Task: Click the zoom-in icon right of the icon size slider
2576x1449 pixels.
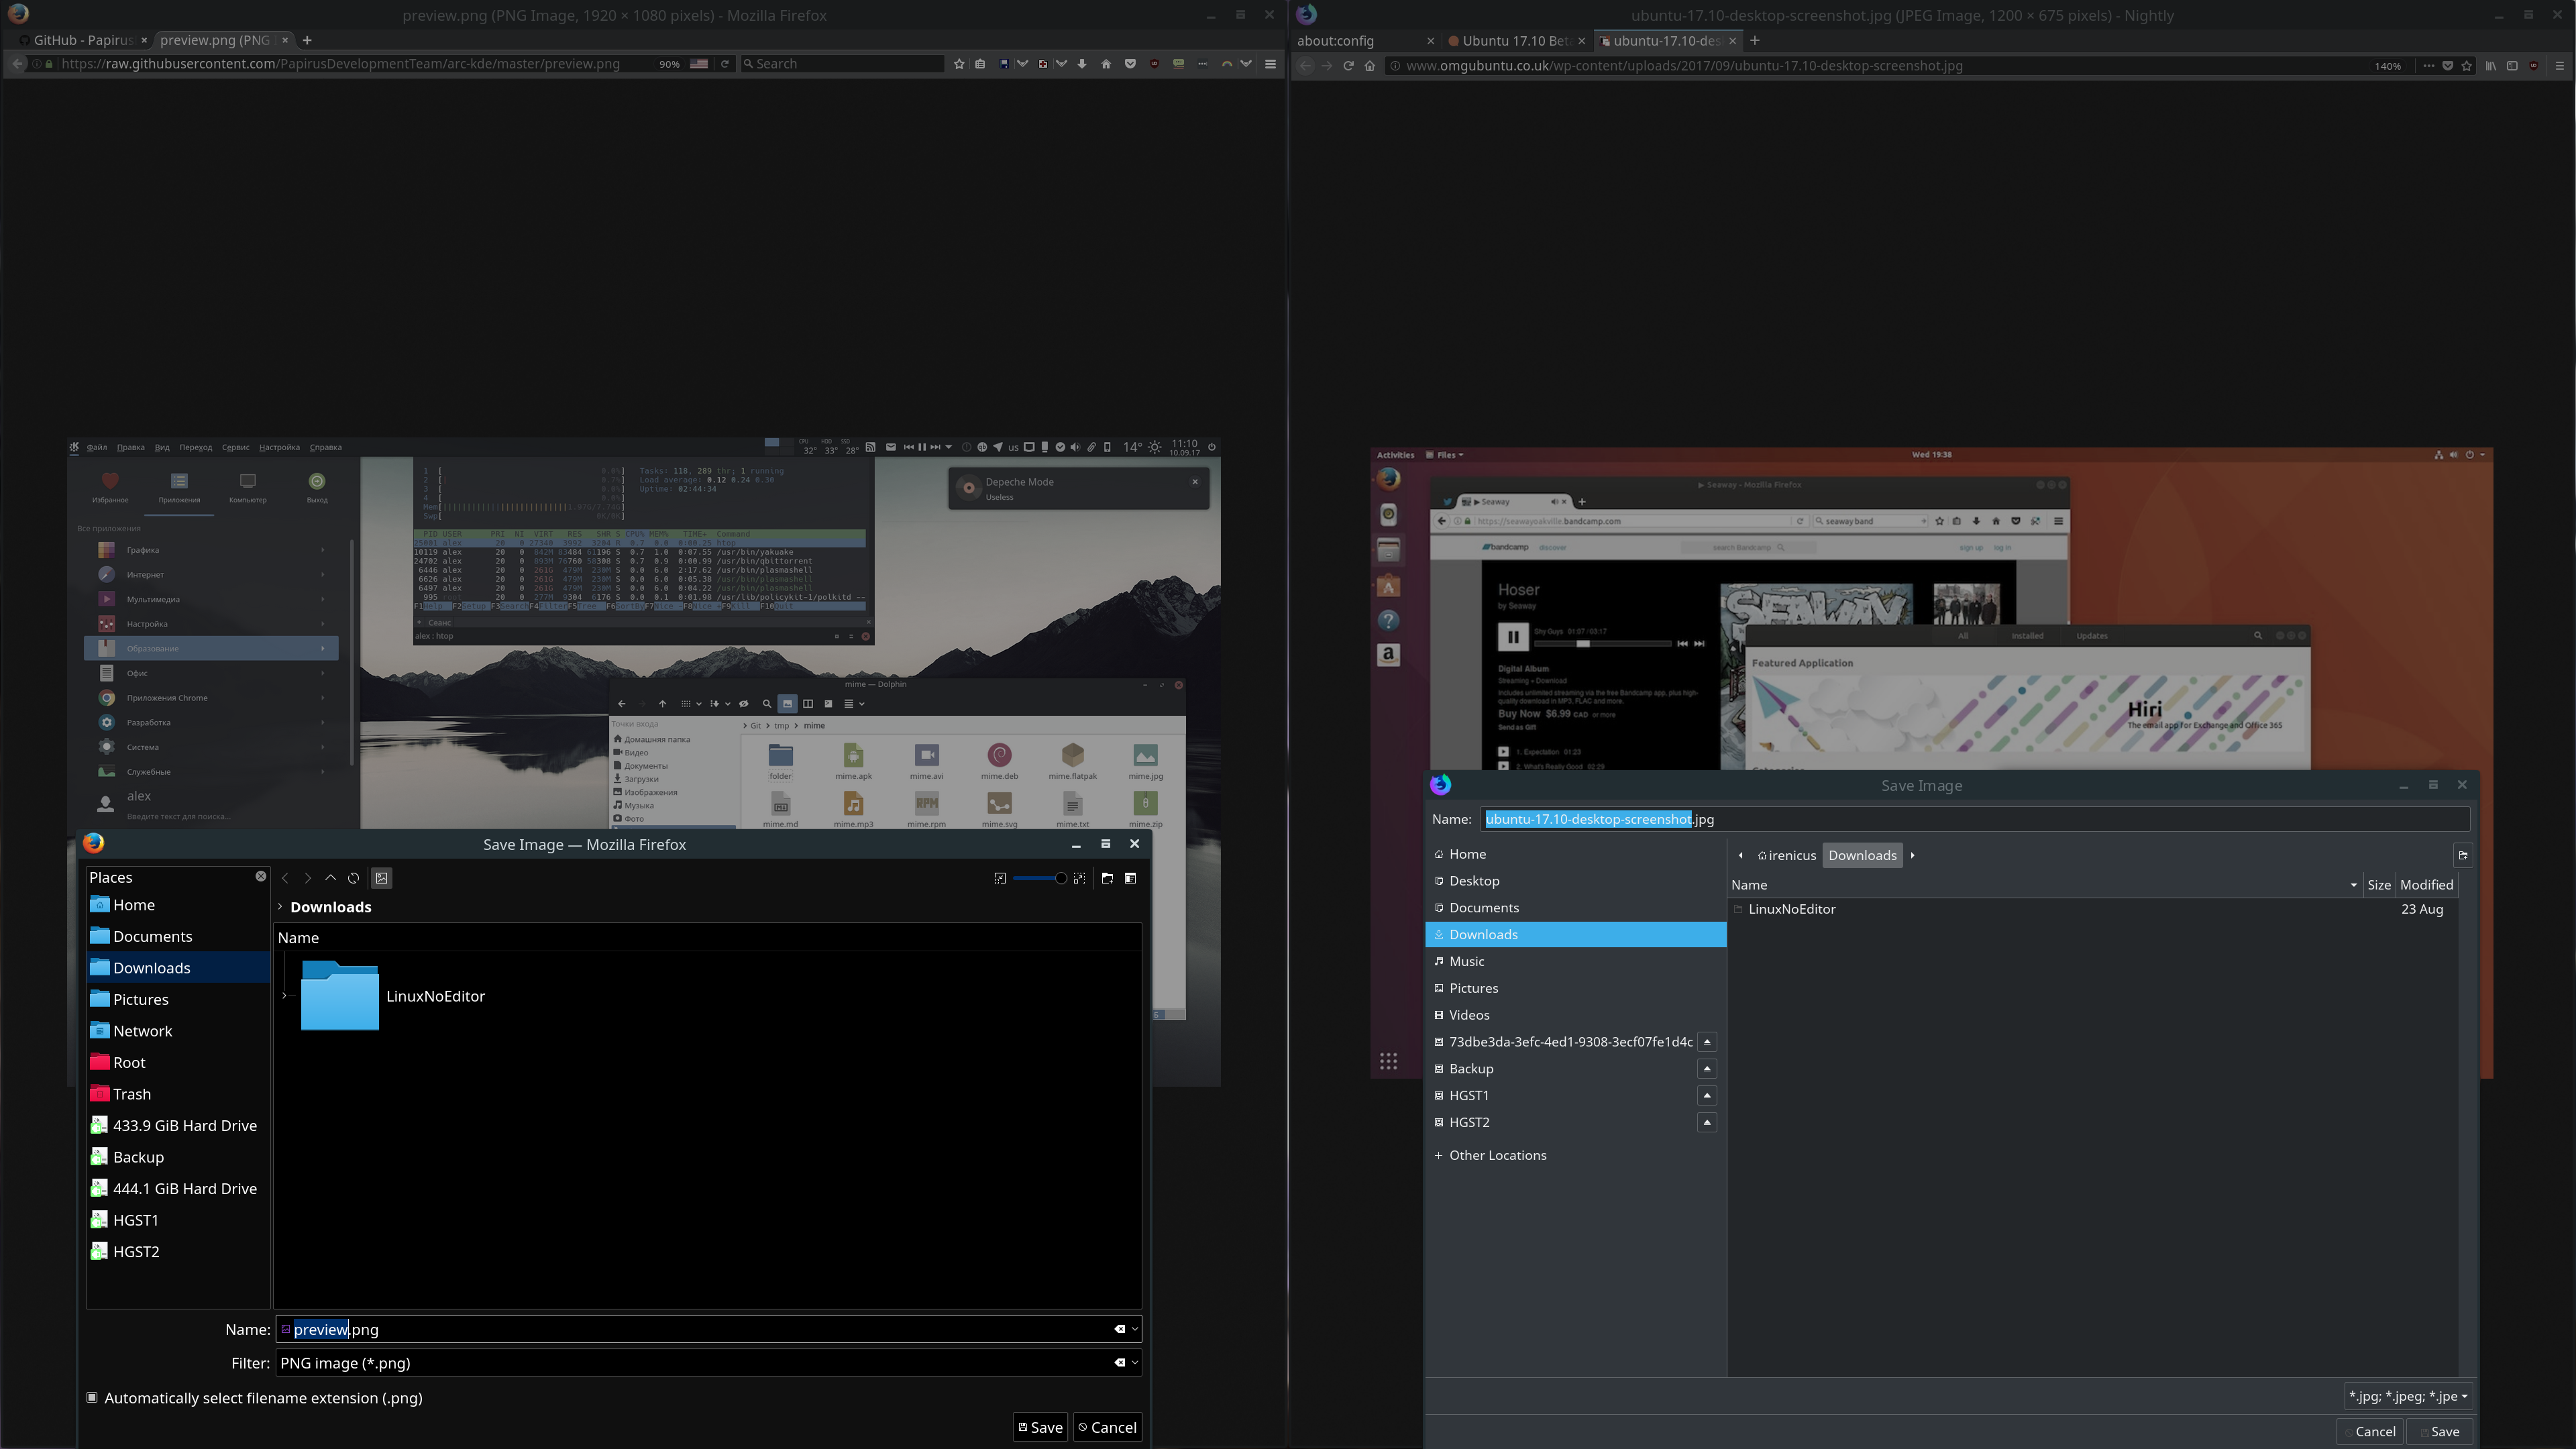Action: pos(1079,878)
